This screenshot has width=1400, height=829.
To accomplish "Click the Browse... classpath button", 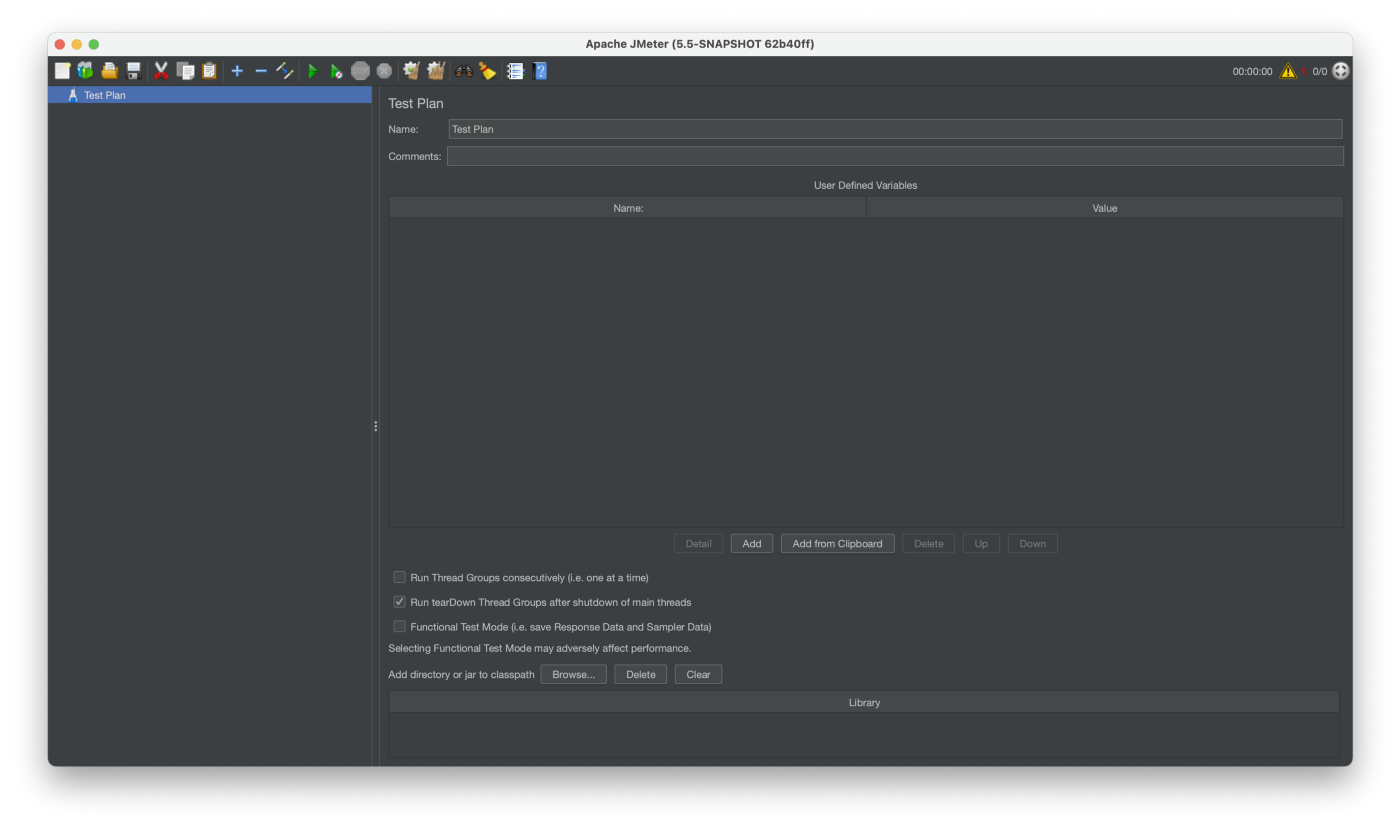I will coord(574,674).
